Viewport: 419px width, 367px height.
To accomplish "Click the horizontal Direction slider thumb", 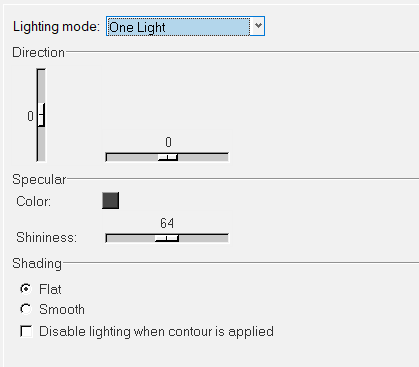I will click(168, 157).
